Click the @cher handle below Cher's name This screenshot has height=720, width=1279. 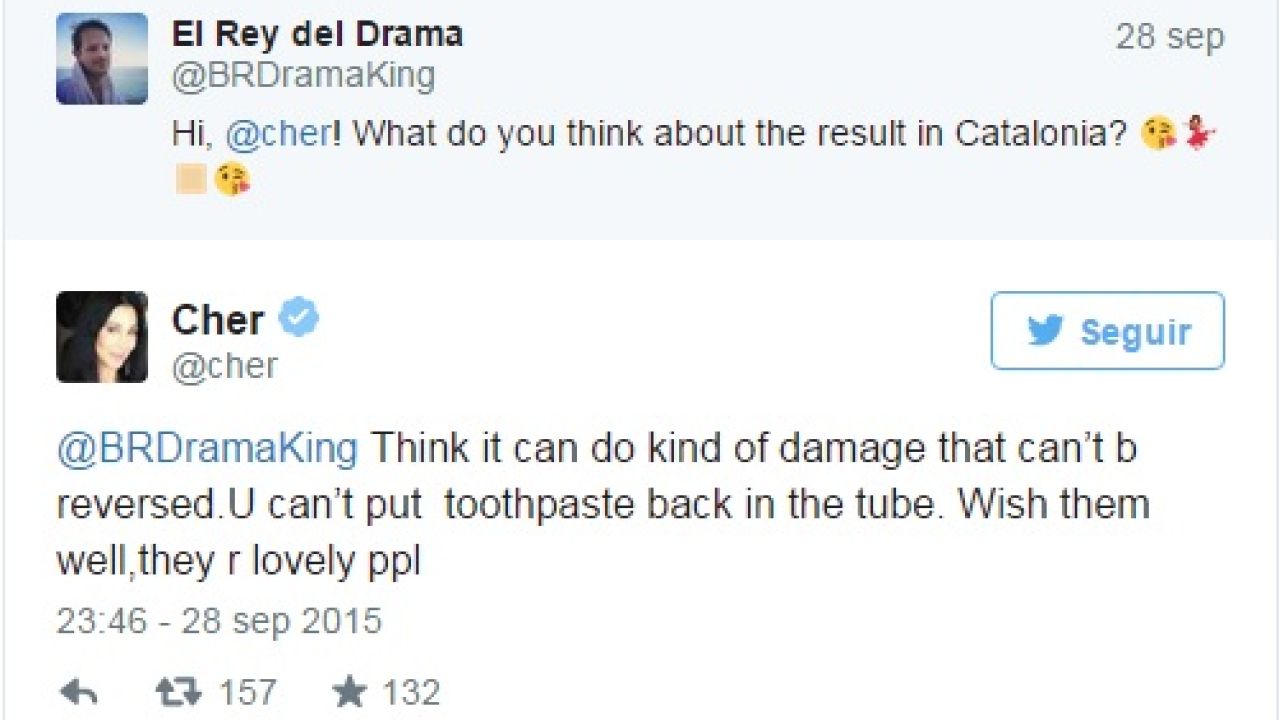[225, 366]
